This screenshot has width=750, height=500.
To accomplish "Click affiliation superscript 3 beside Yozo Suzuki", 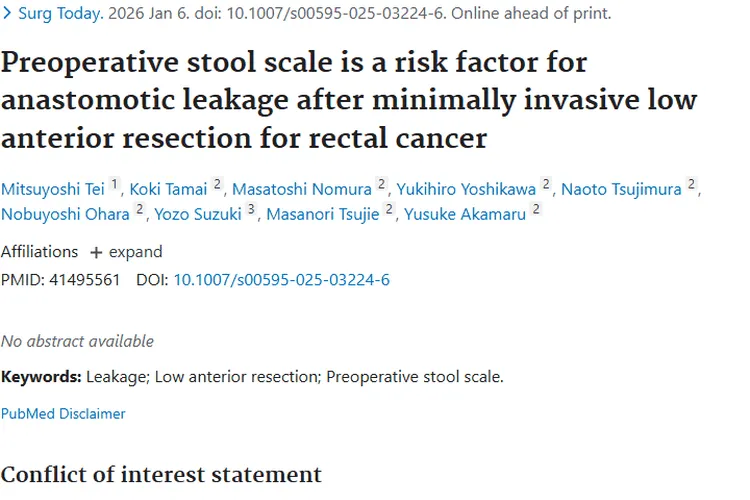I will coord(251,209).
